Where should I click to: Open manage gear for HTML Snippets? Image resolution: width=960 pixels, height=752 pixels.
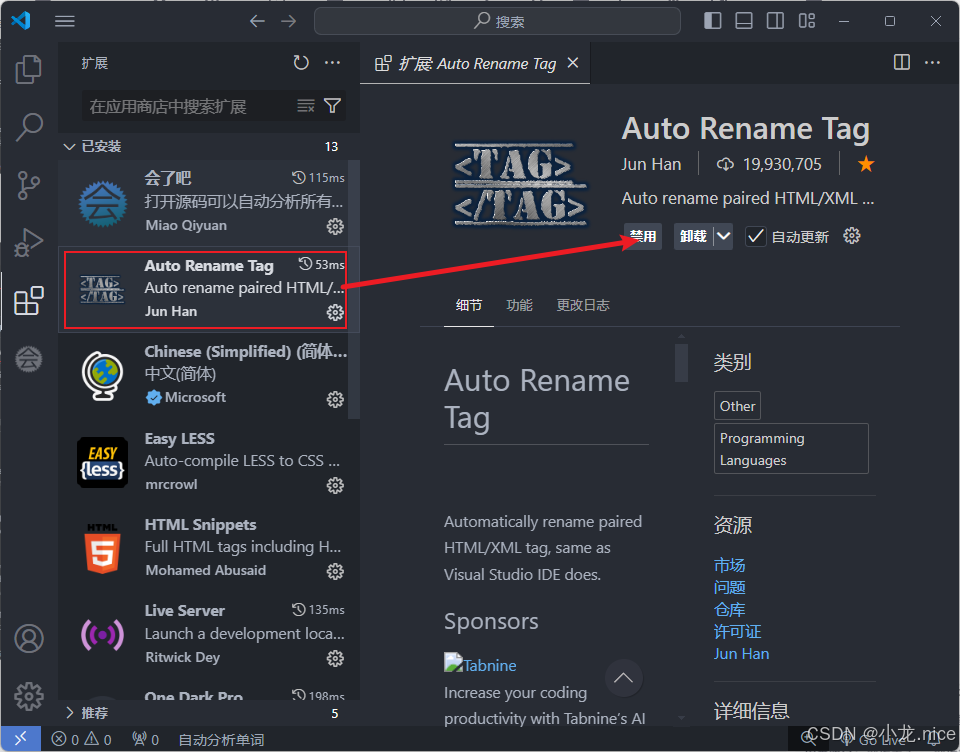click(335, 571)
